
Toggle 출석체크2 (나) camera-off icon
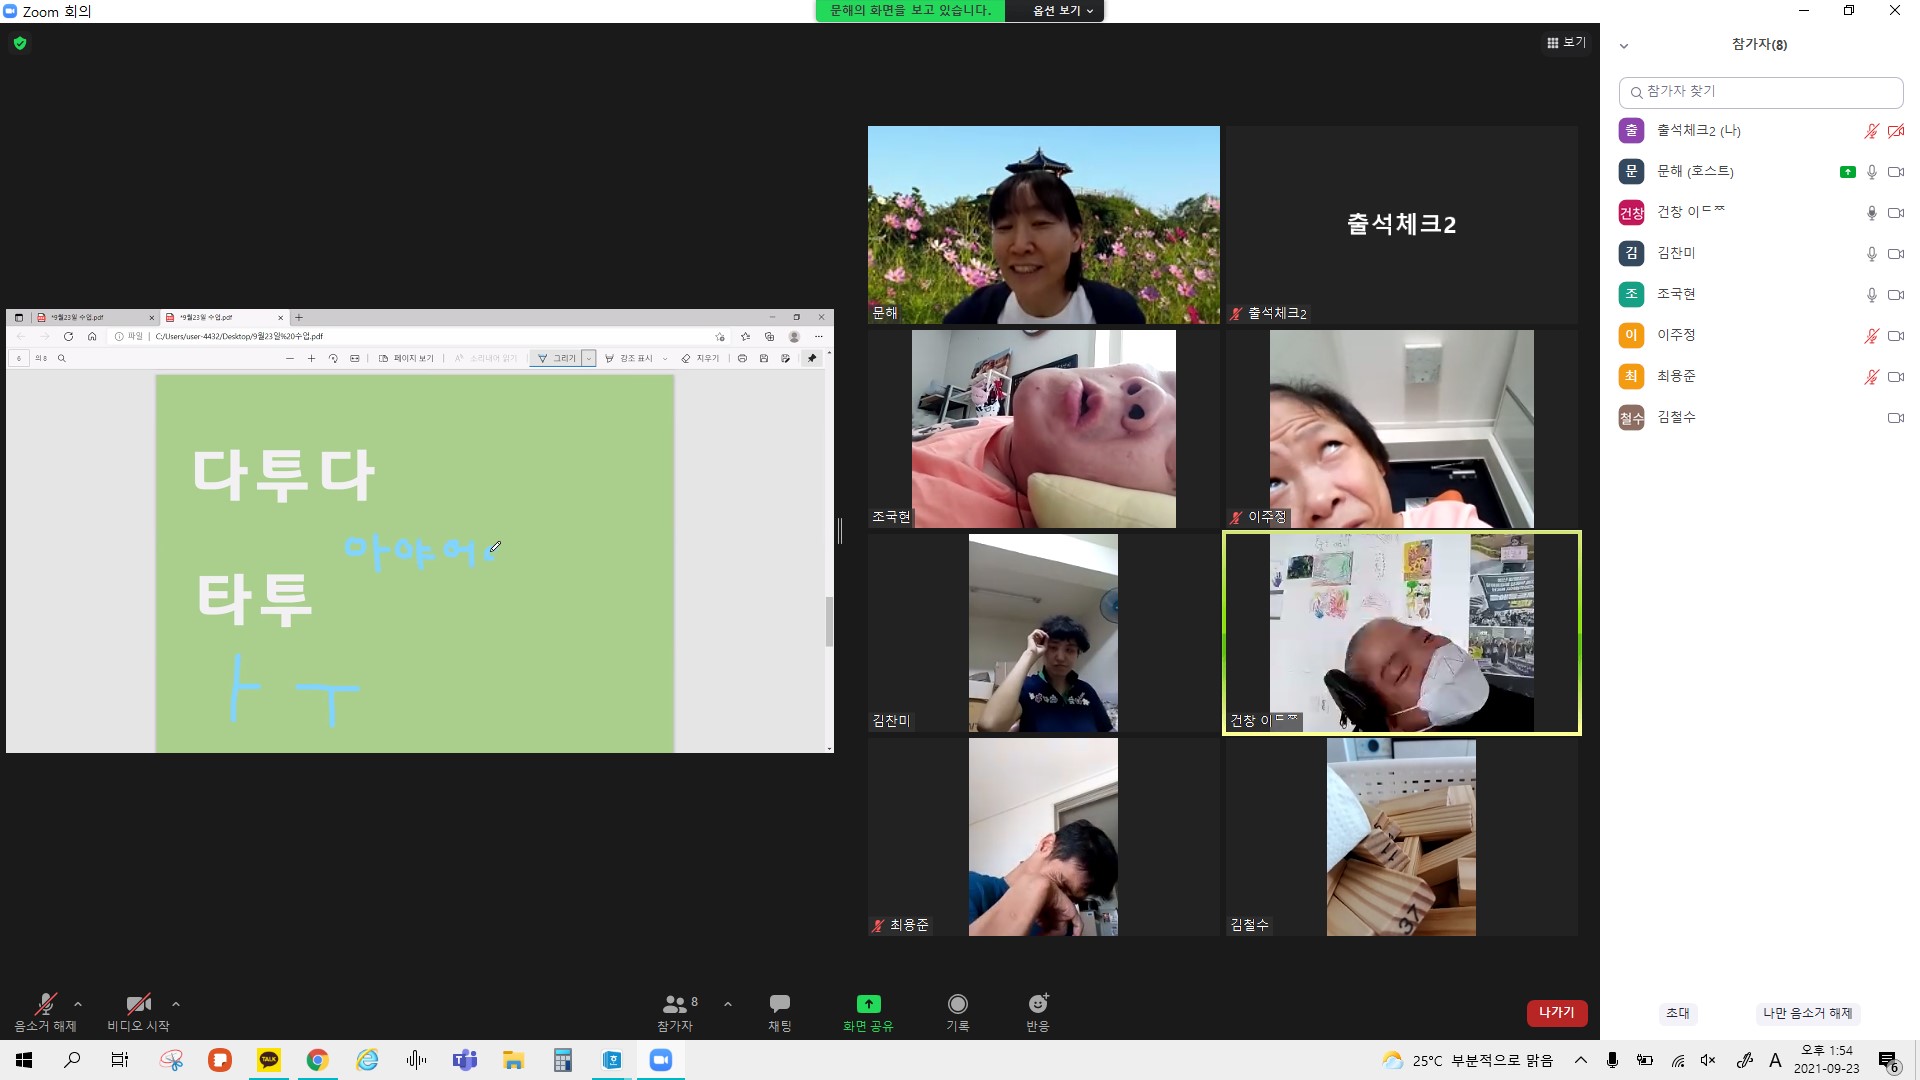tap(1895, 131)
